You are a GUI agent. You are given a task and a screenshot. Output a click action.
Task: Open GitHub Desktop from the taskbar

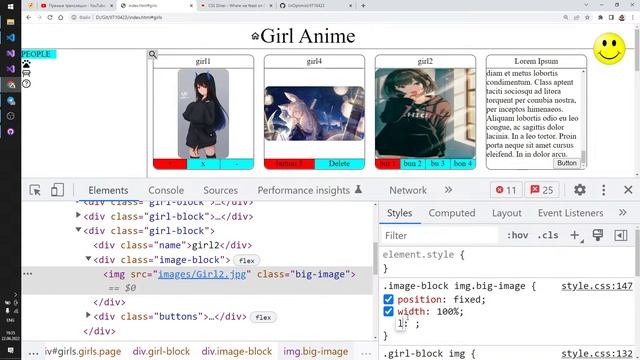(11, 131)
